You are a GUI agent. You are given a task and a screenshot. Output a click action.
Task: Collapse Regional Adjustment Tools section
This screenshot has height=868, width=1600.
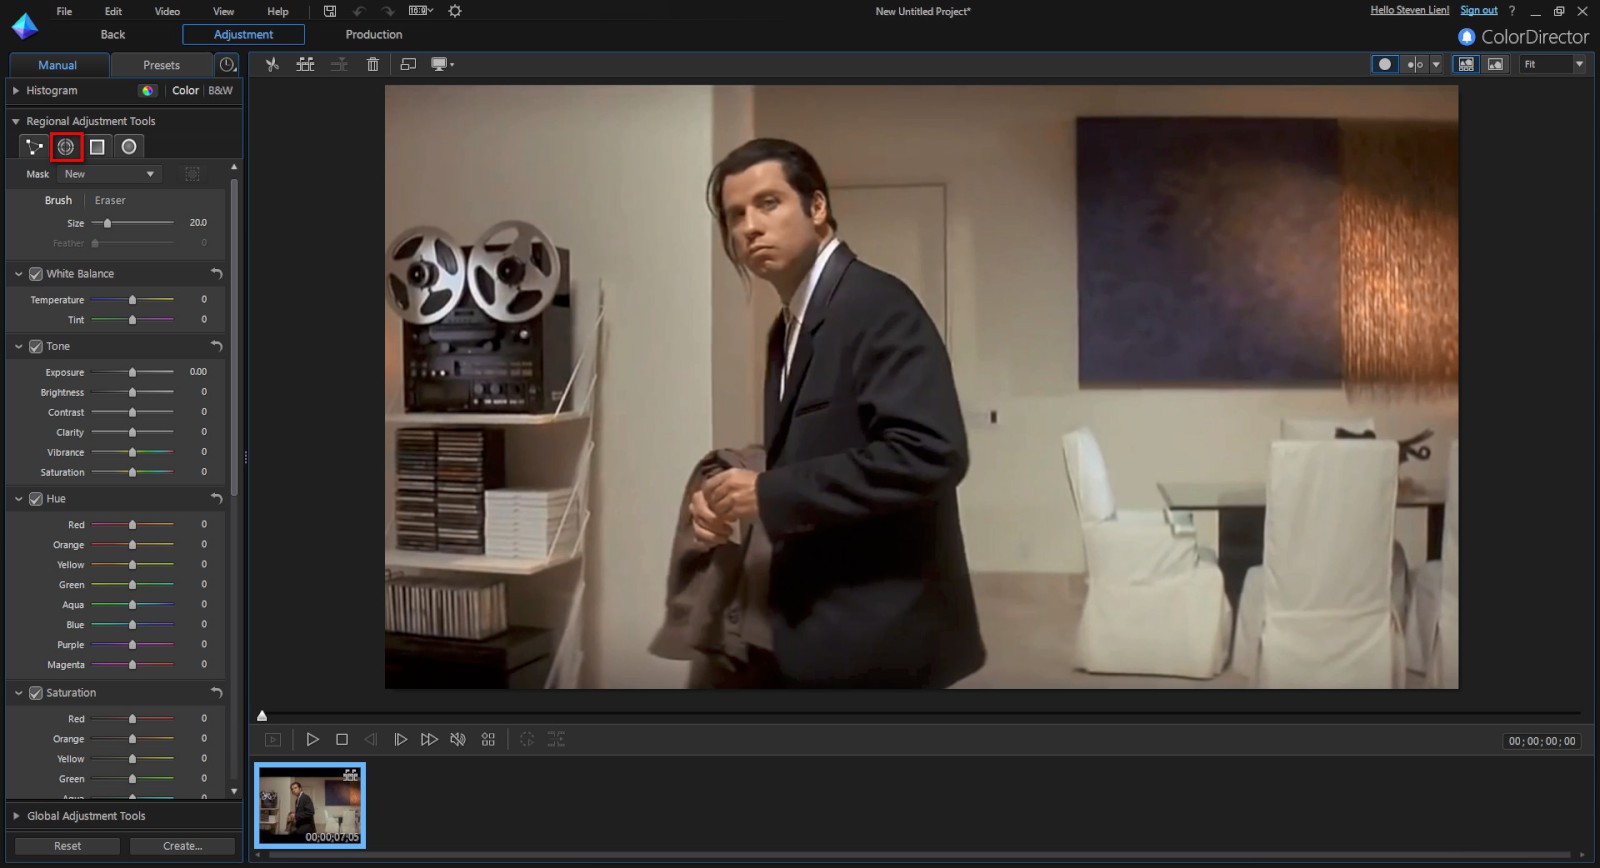pyautogui.click(x=16, y=121)
